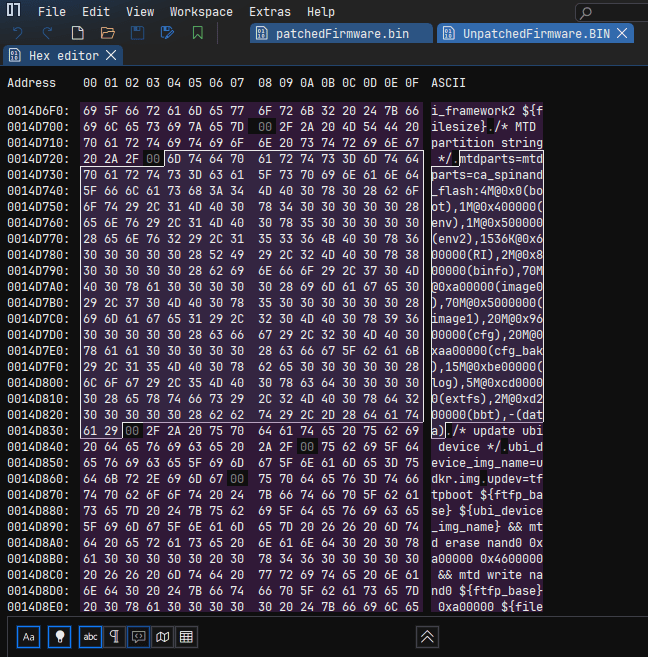This screenshot has height=657, width=648.
Task: Click ASCII text 'tpboot ${ftfp_ba'
Action: (x=487, y=495)
